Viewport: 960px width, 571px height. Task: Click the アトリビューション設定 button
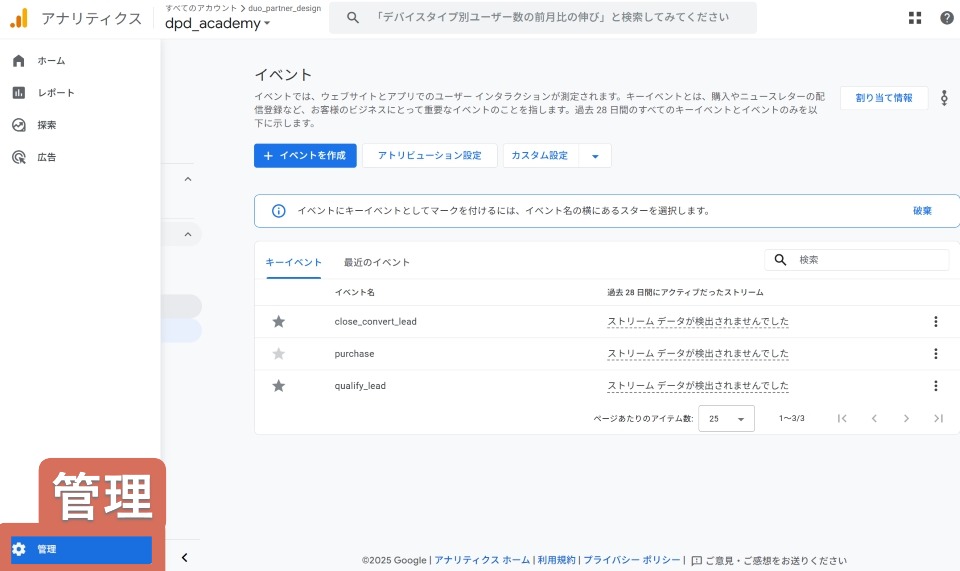429,156
